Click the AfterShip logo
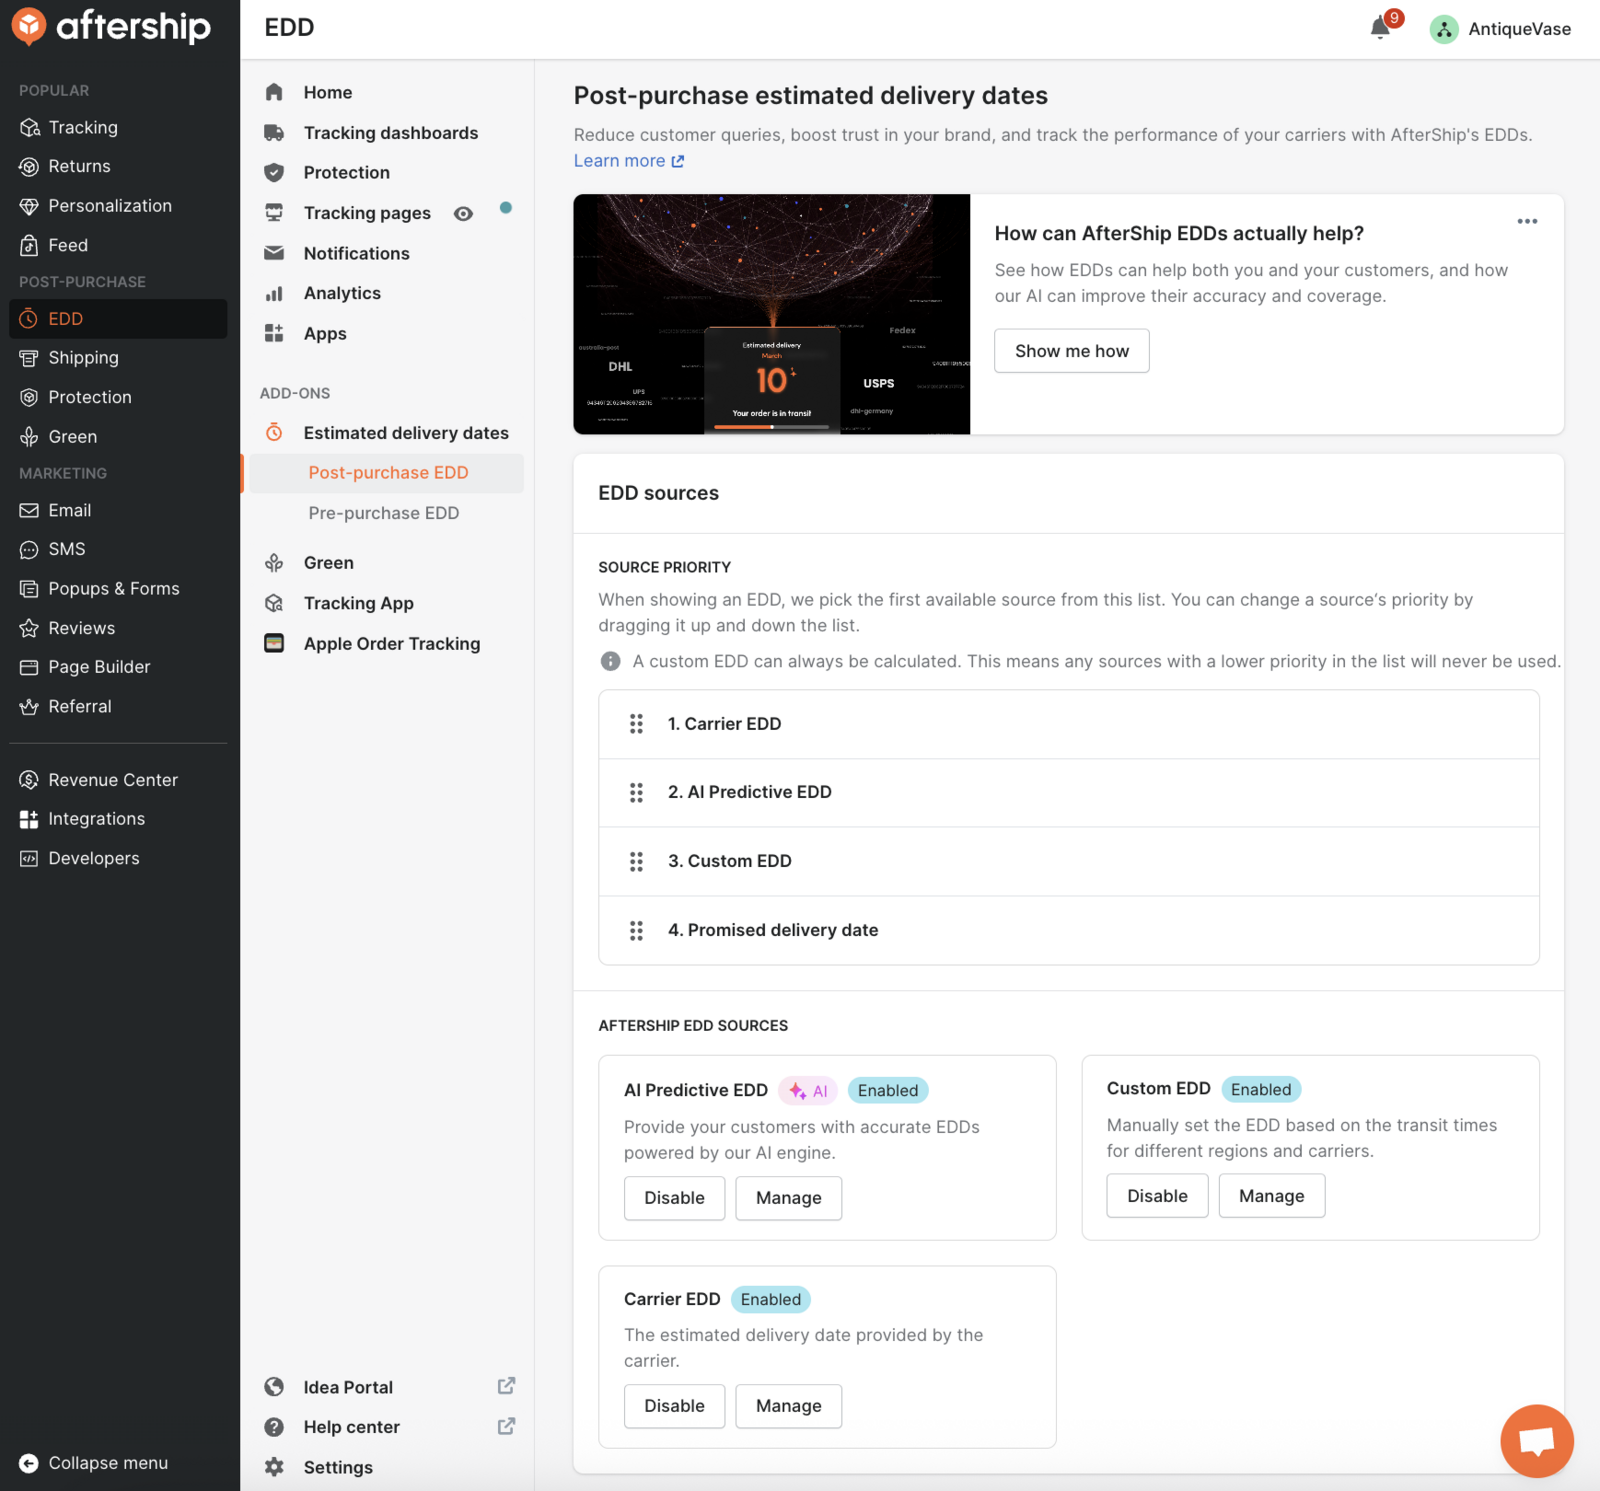Viewport: 1600px width, 1491px height. (112, 26)
